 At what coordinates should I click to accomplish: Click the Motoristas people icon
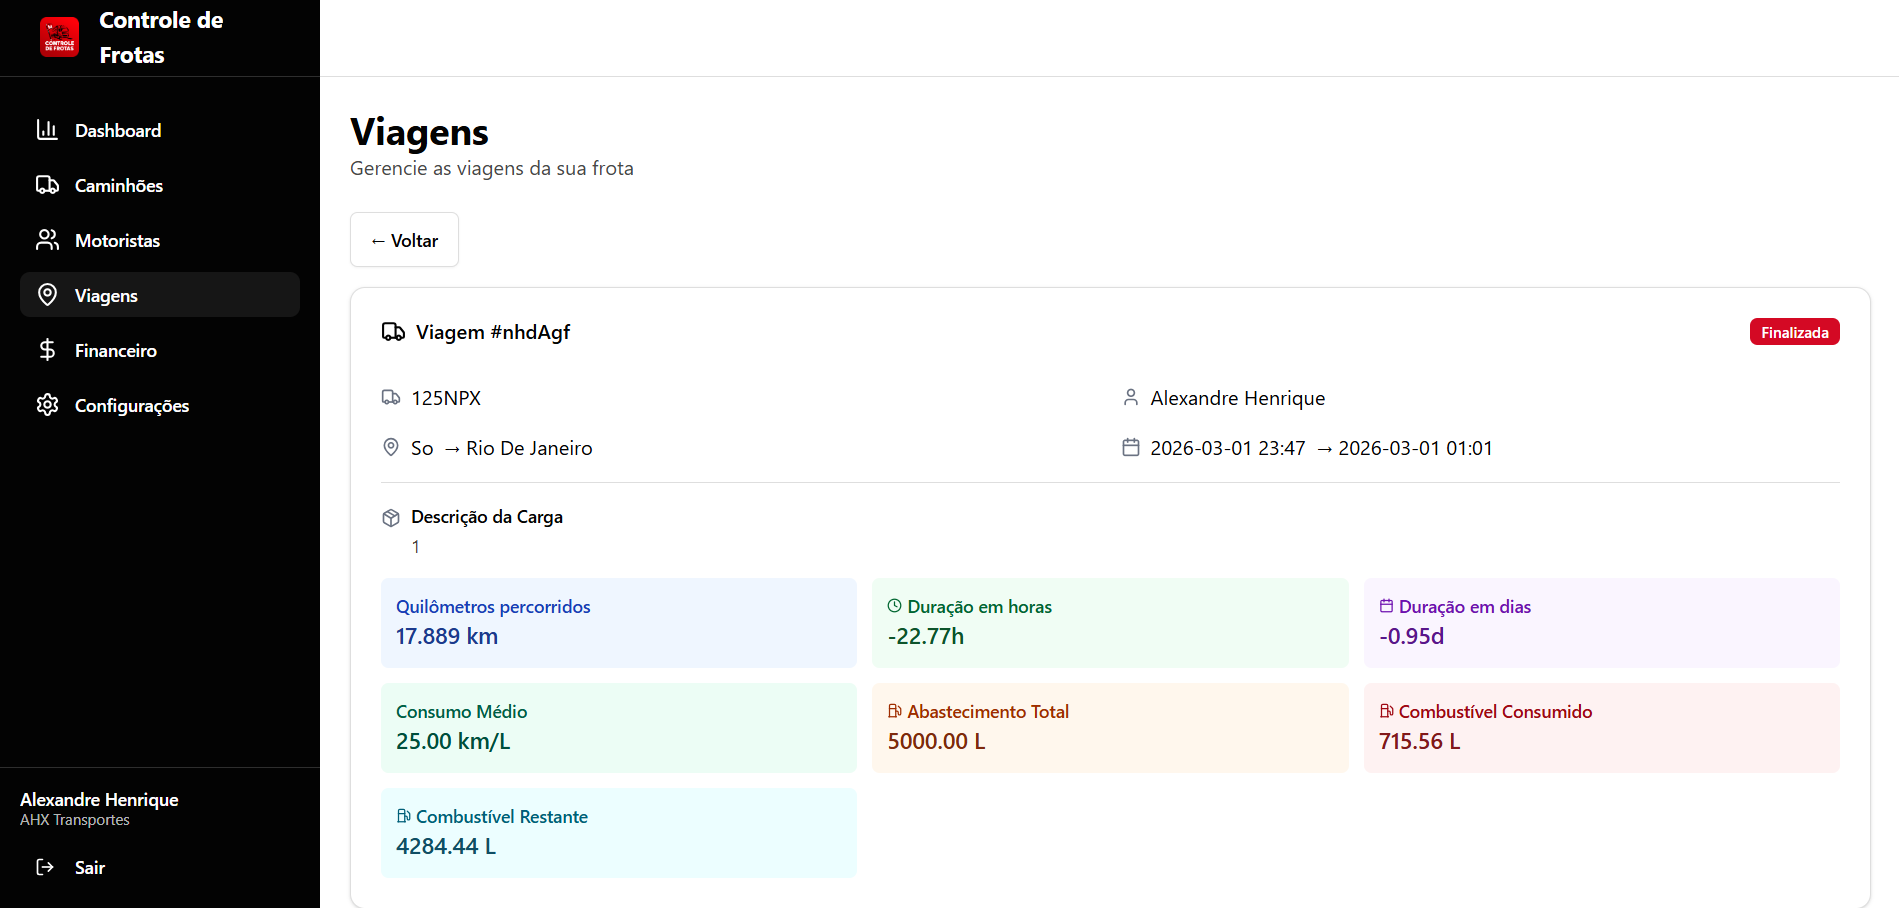[47, 240]
